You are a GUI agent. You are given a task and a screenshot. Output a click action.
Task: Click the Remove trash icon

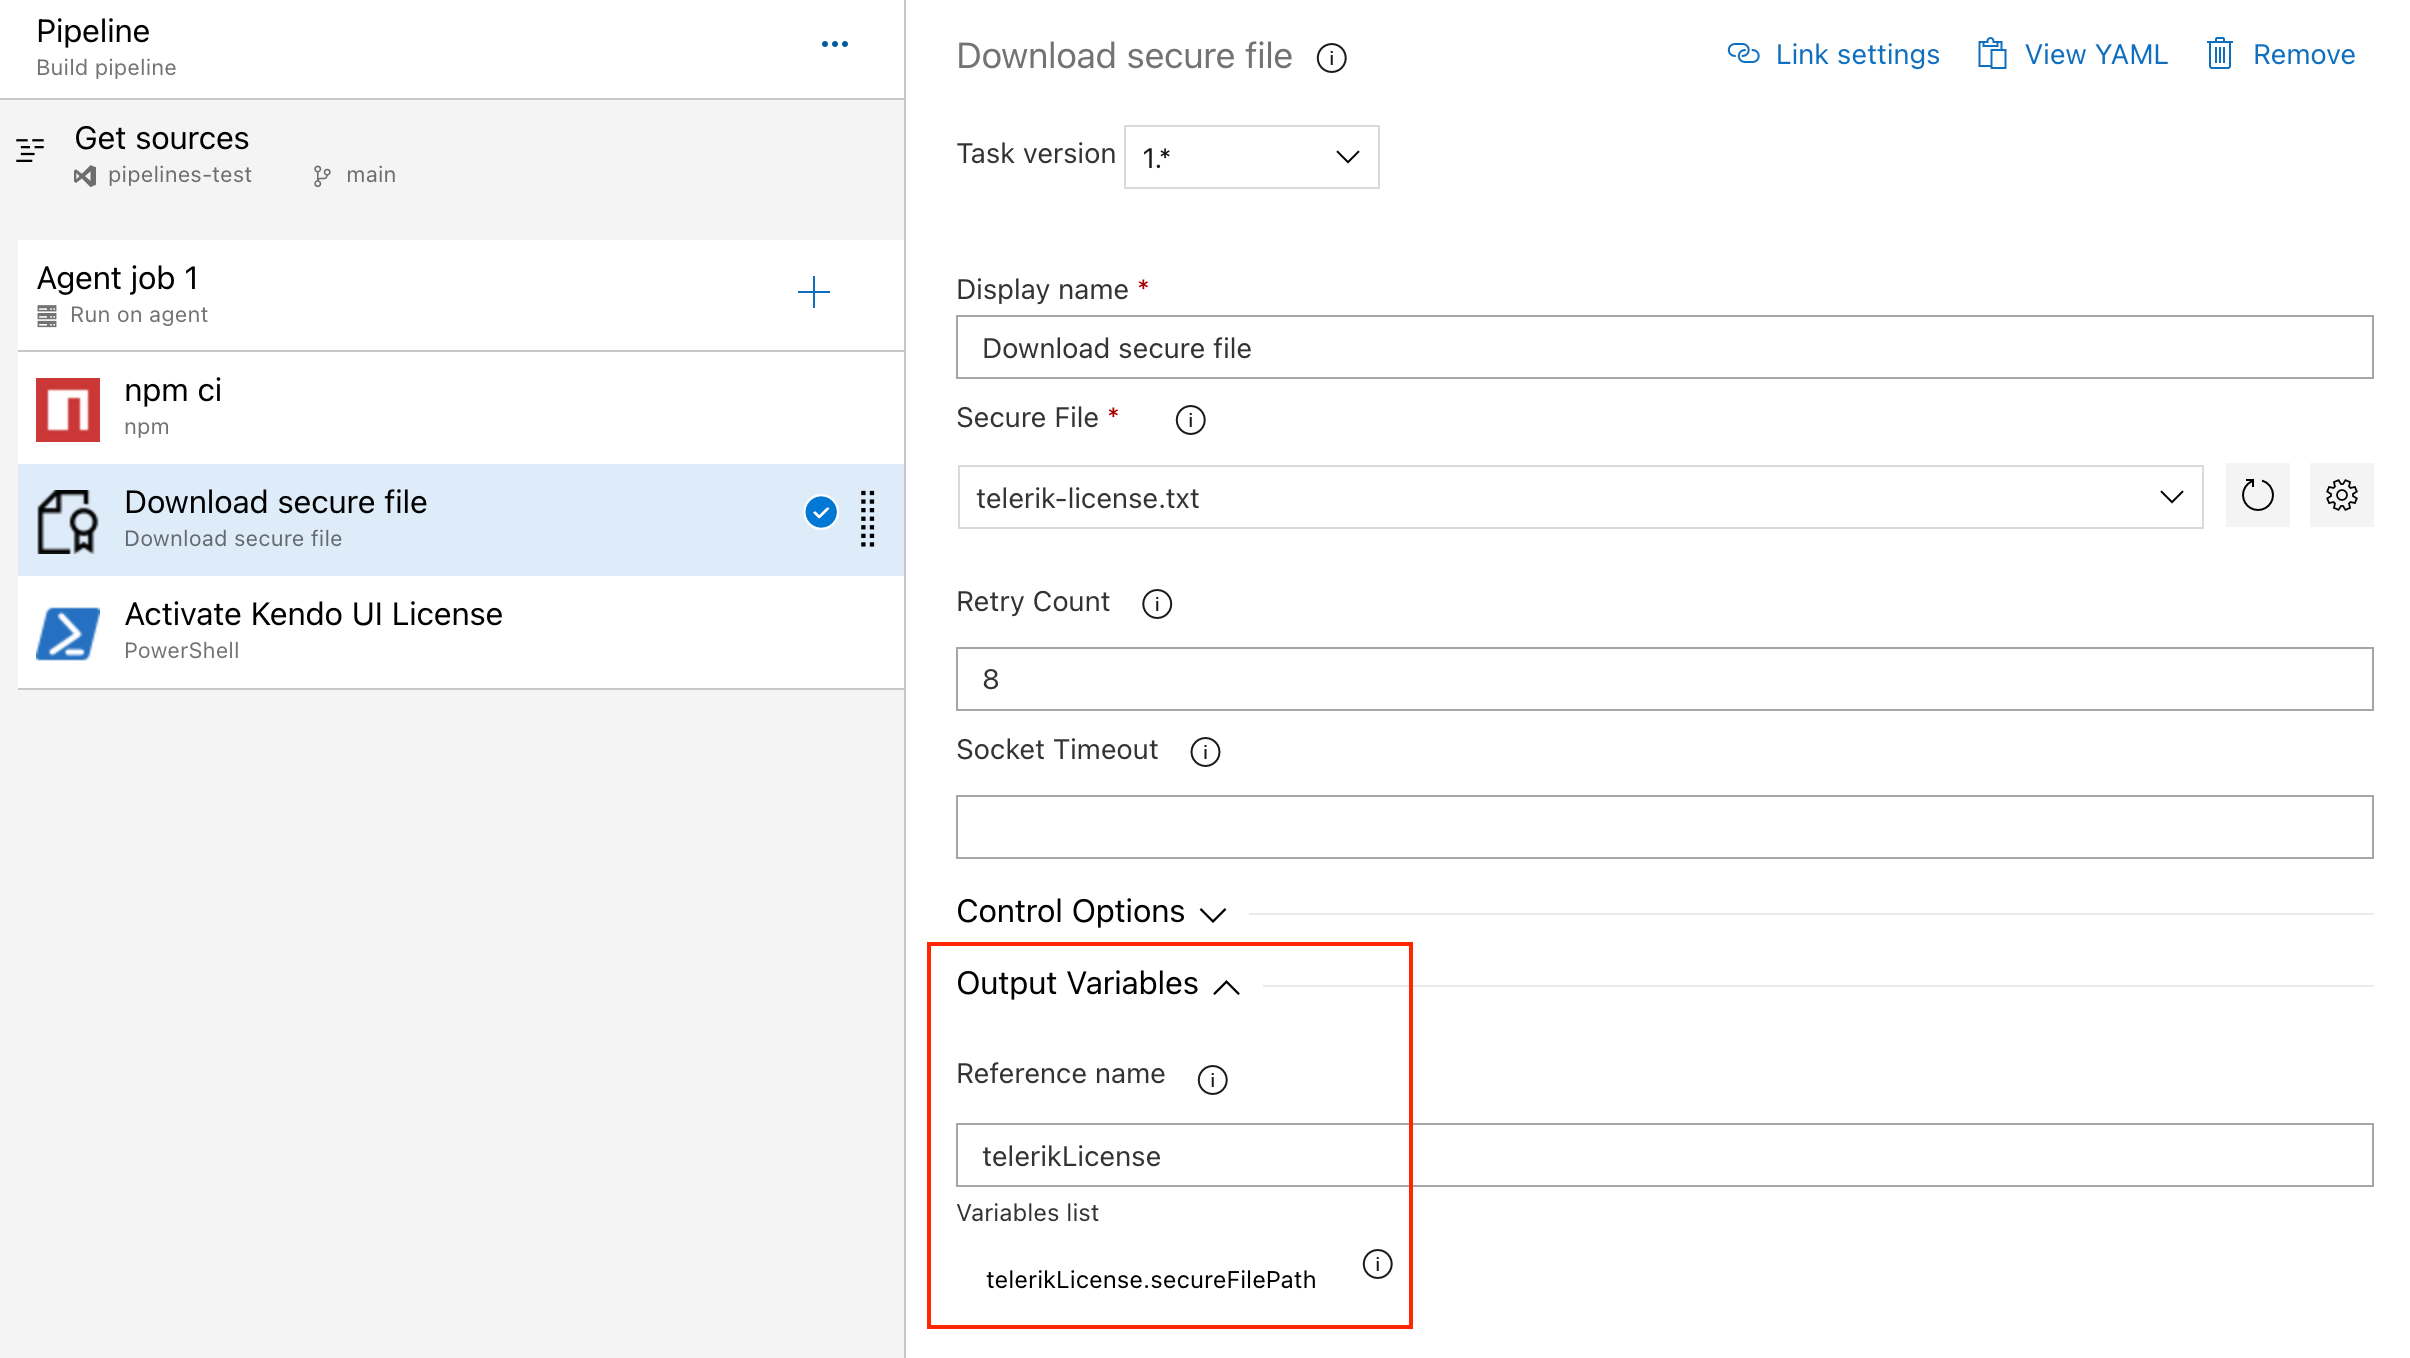[x=2220, y=55]
